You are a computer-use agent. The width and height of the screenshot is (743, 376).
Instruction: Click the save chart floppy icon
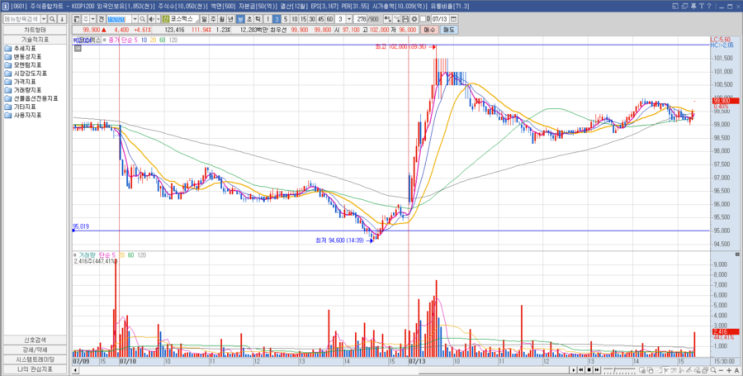tap(406, 19)
